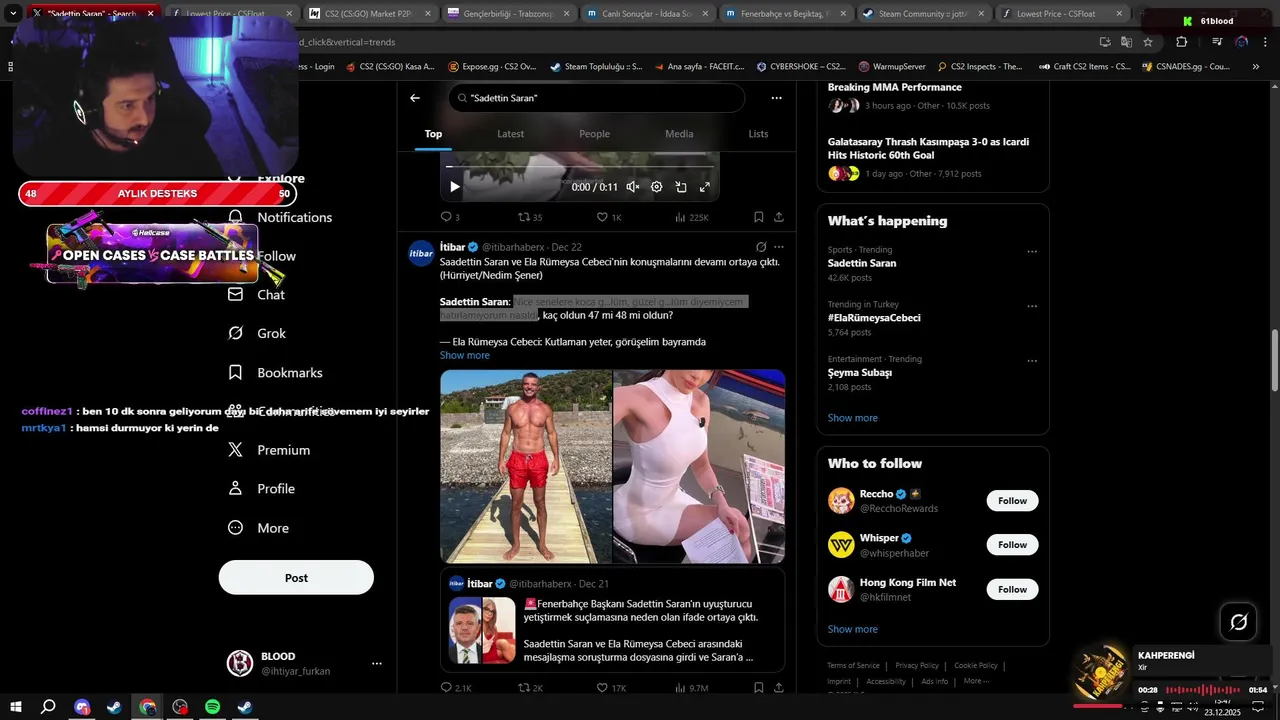
Task: Open Galatasaray Thrash Kasımpaşa news story
Action: 933,159
